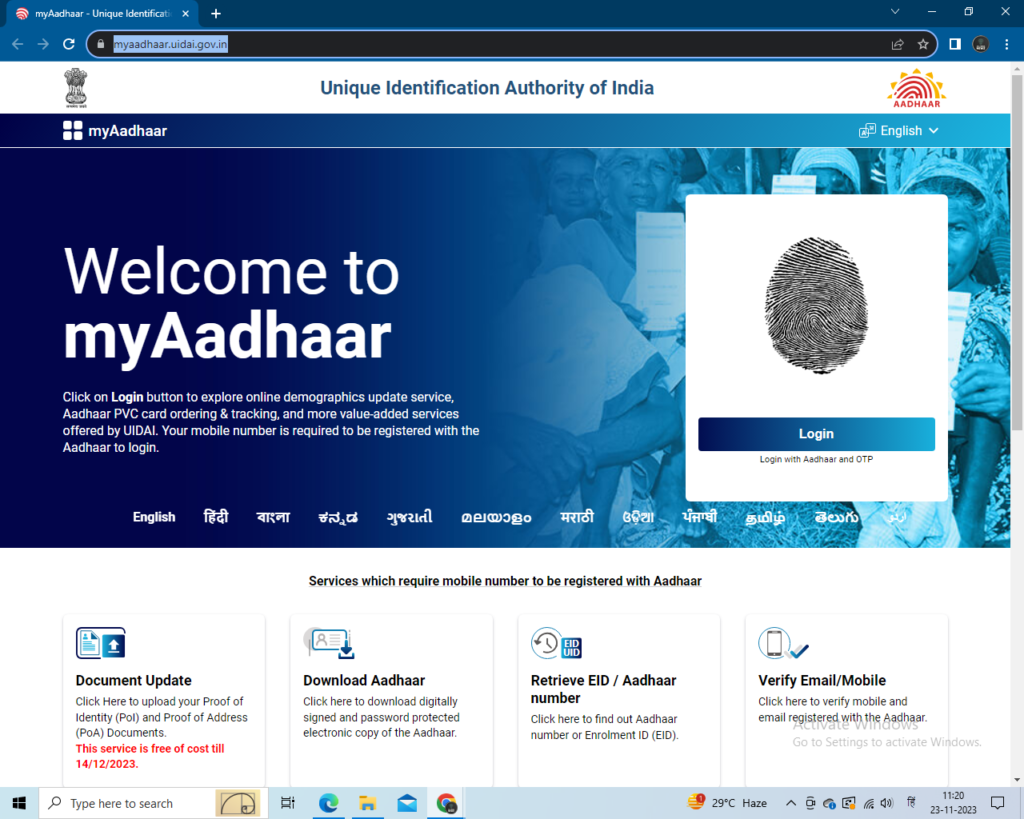Image resolution: width=1024 pixels, height=819 pixels.
Task: Open the Chrome profile avatar
Action: 980,44
